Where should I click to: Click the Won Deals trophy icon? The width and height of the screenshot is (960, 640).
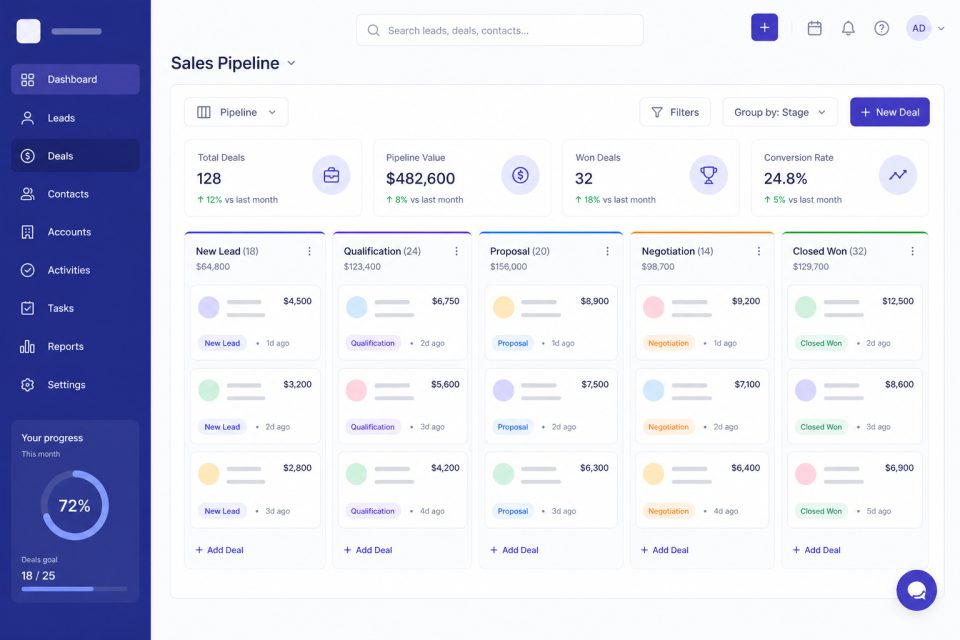708,175
